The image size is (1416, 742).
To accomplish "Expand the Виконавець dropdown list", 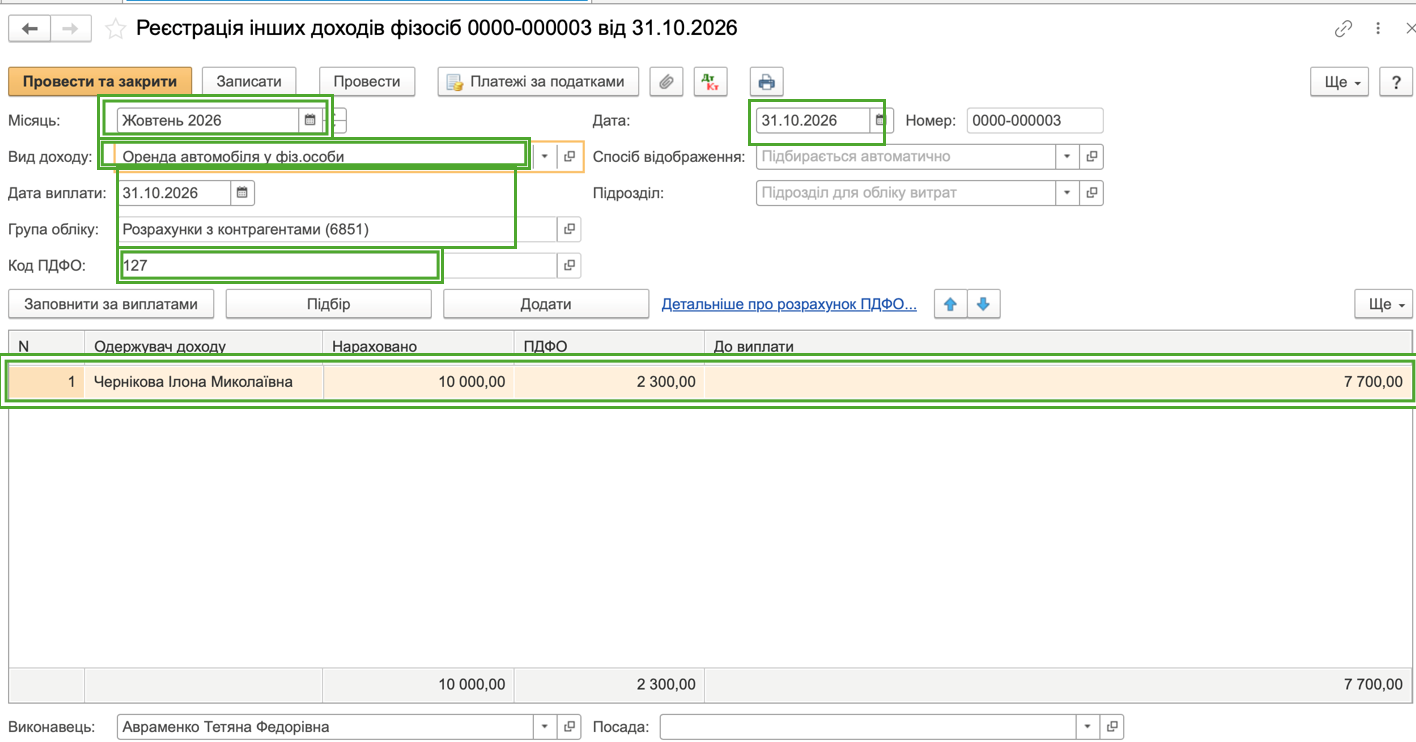I will coord(545,727).
